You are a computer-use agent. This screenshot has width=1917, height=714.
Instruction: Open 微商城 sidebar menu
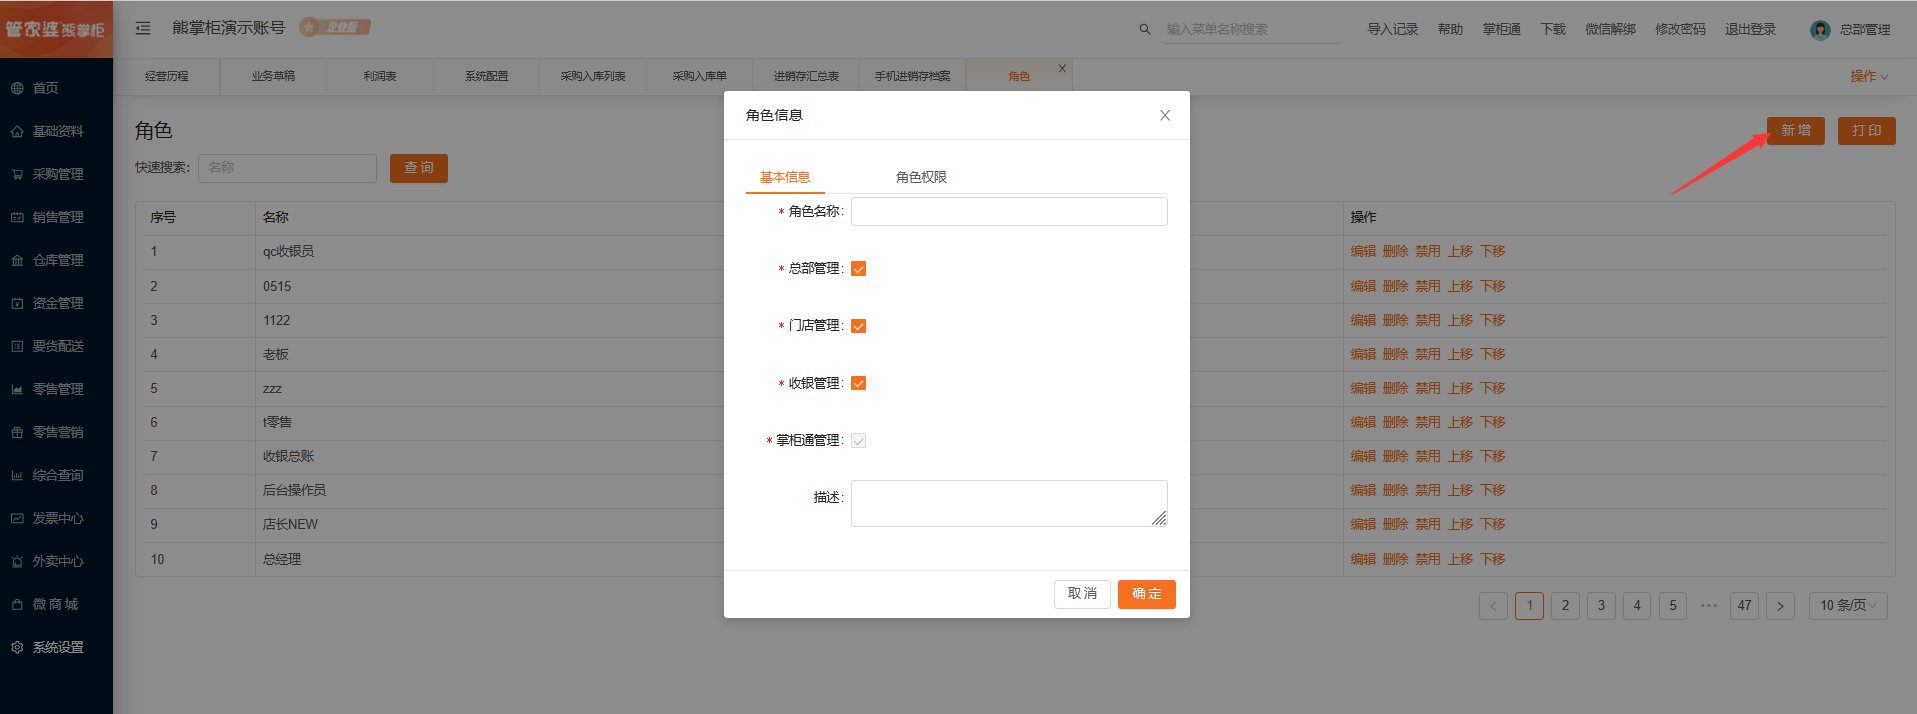pyautogui.click(x=56, y=604)
